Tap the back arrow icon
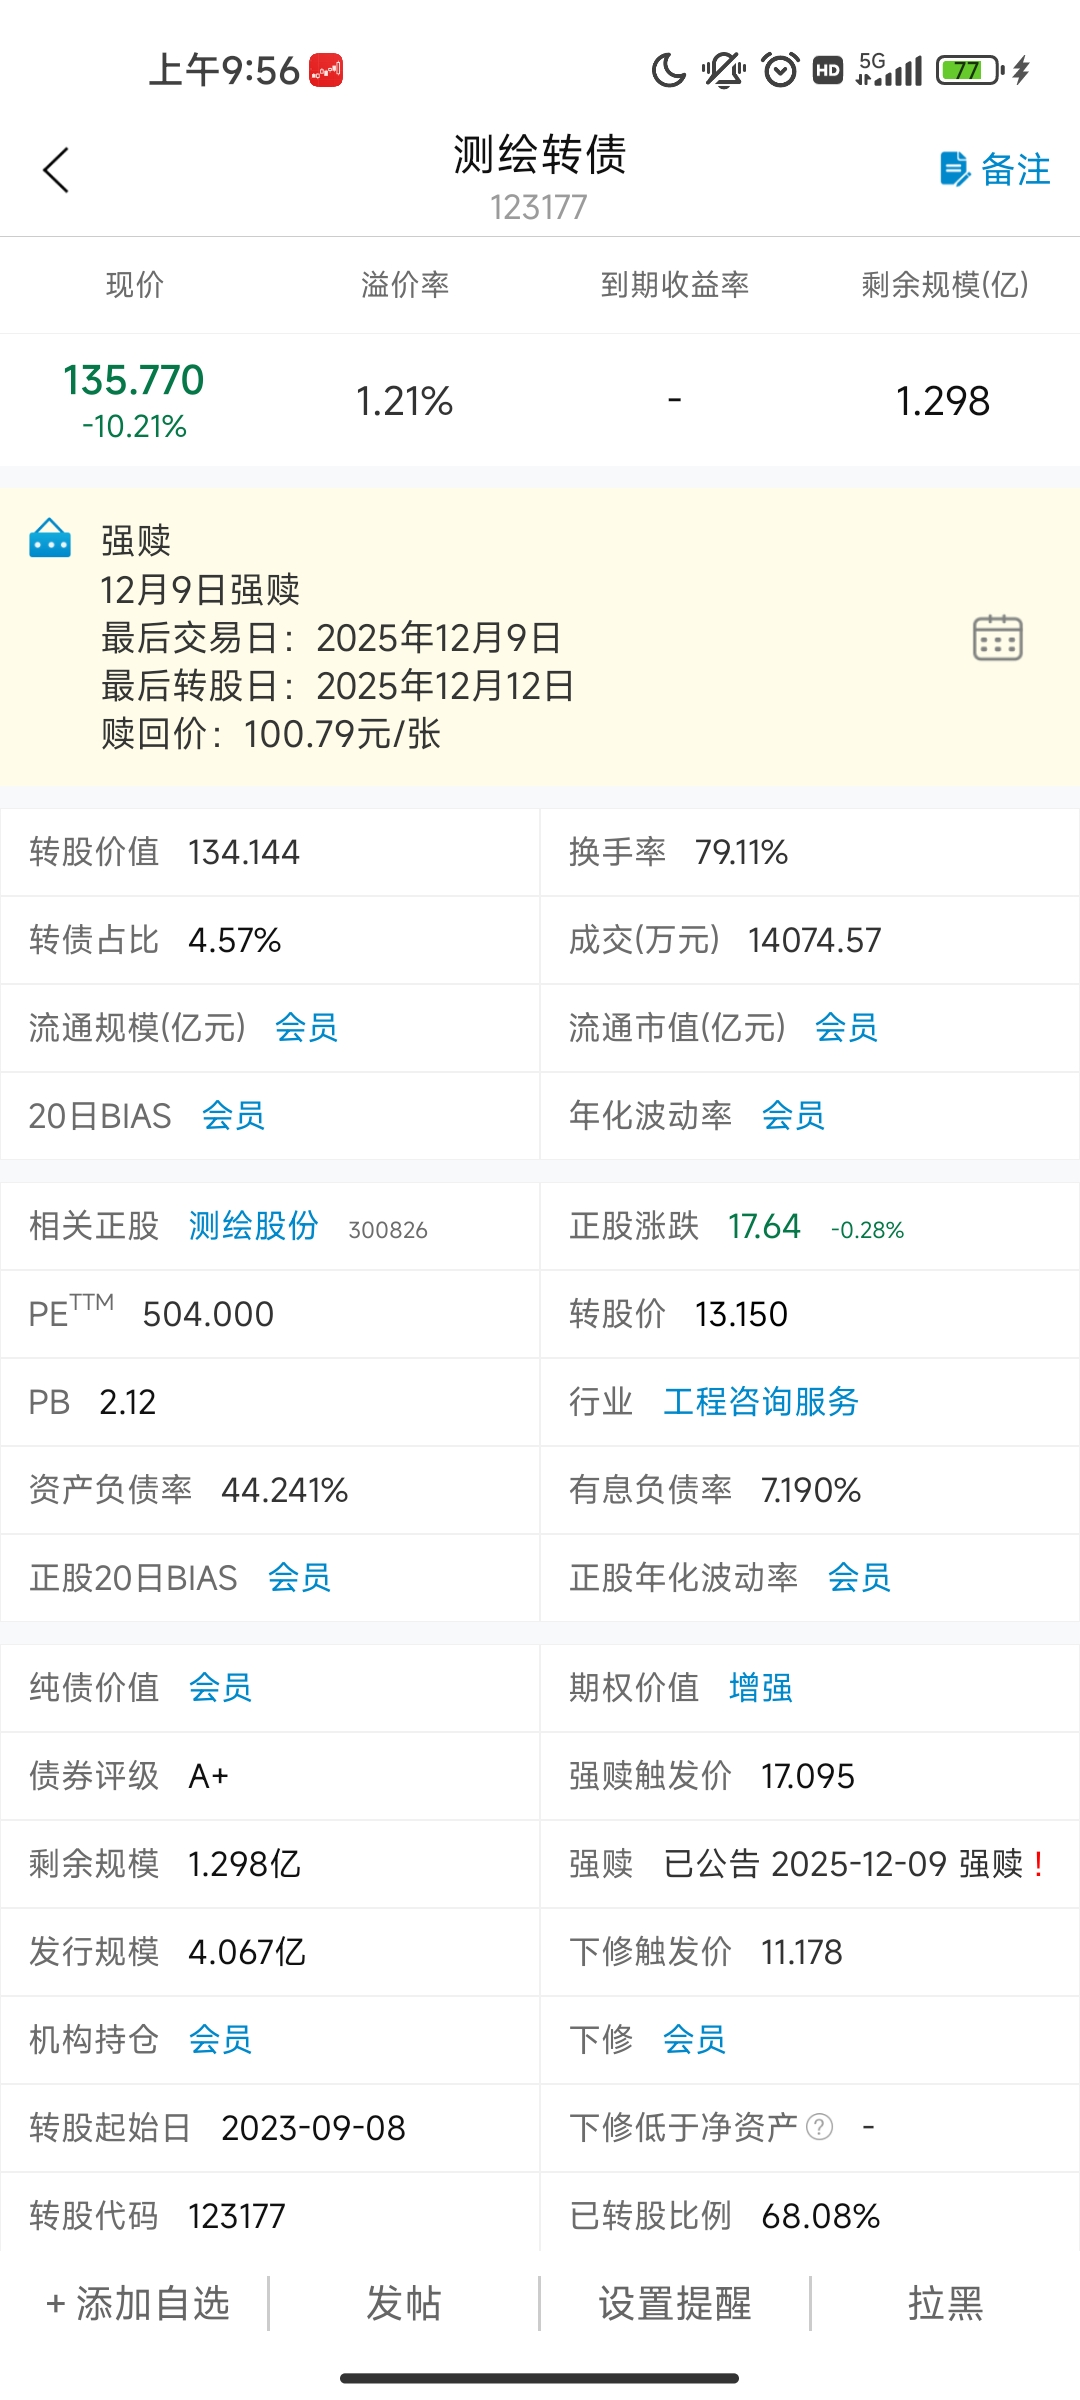1080x2400 pixels. [x=56, y=170]
